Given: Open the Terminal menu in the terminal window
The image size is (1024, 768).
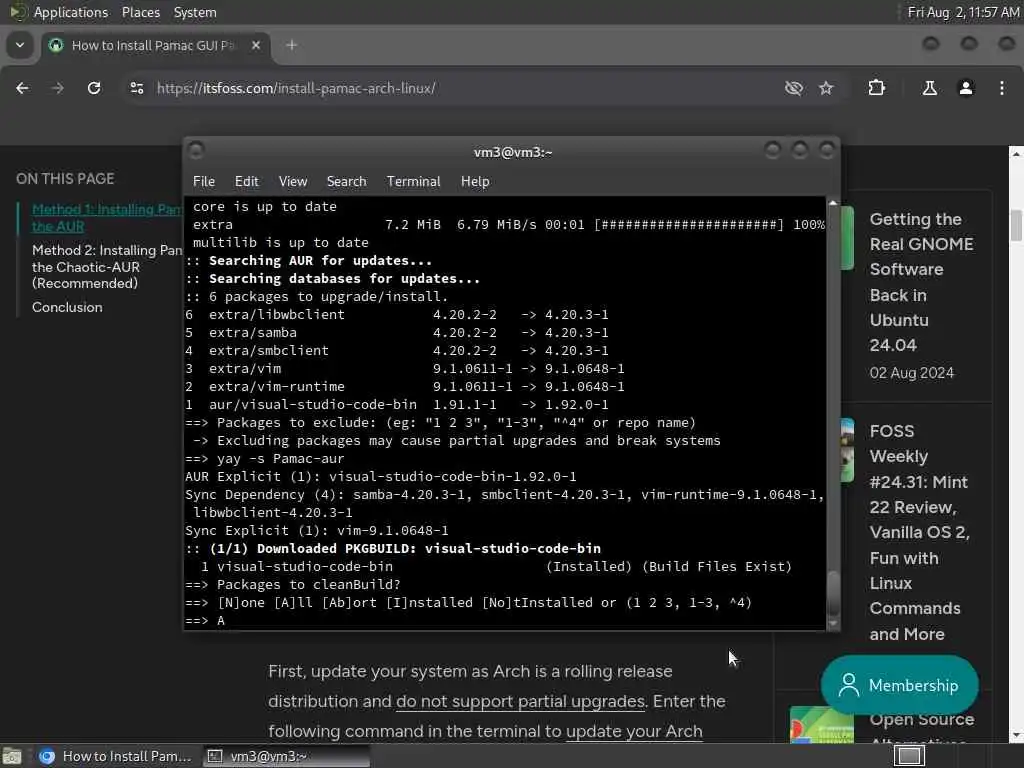Looking at the screenshot, I should (x=413, y=182).
